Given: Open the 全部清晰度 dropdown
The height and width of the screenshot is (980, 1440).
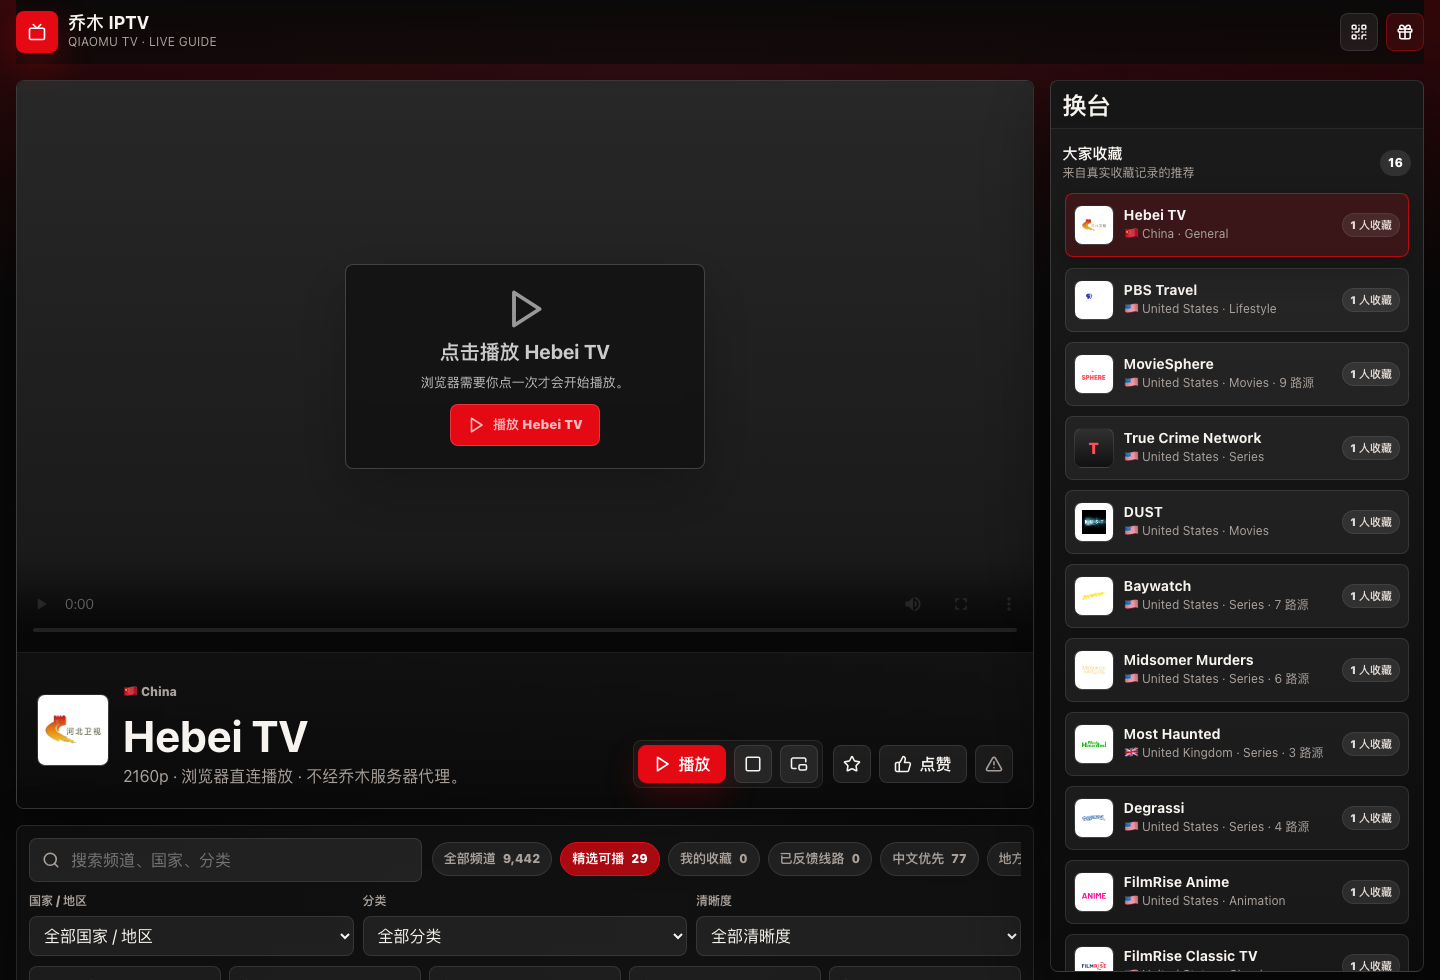Looking at the screenshot, I should pyautogui.click(x=858, y=936).
